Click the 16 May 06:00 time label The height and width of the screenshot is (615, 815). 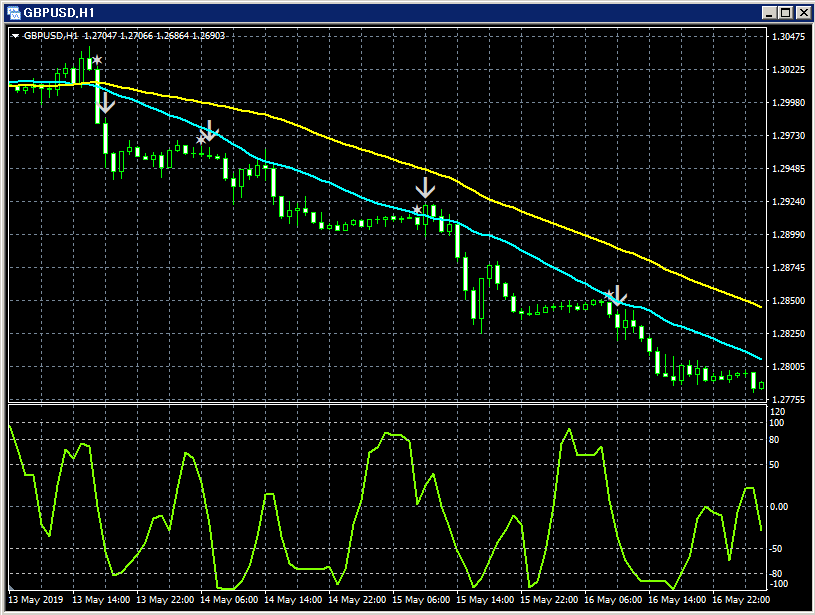[613, 600]
